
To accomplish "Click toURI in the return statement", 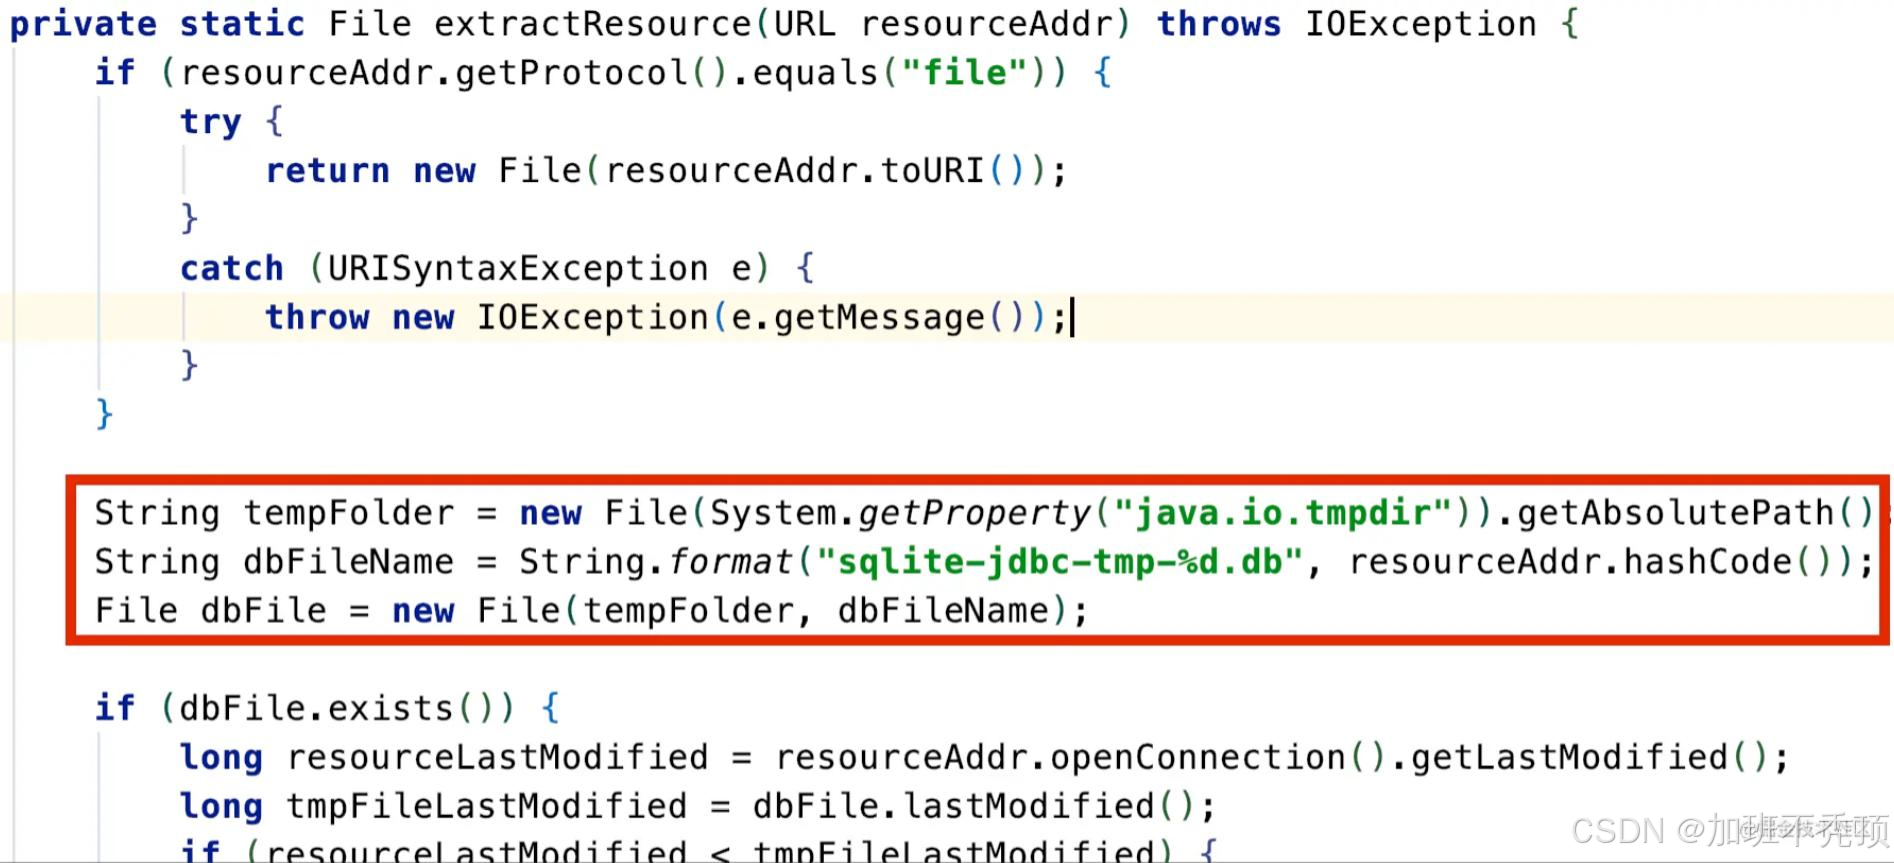I will point(933,170).
